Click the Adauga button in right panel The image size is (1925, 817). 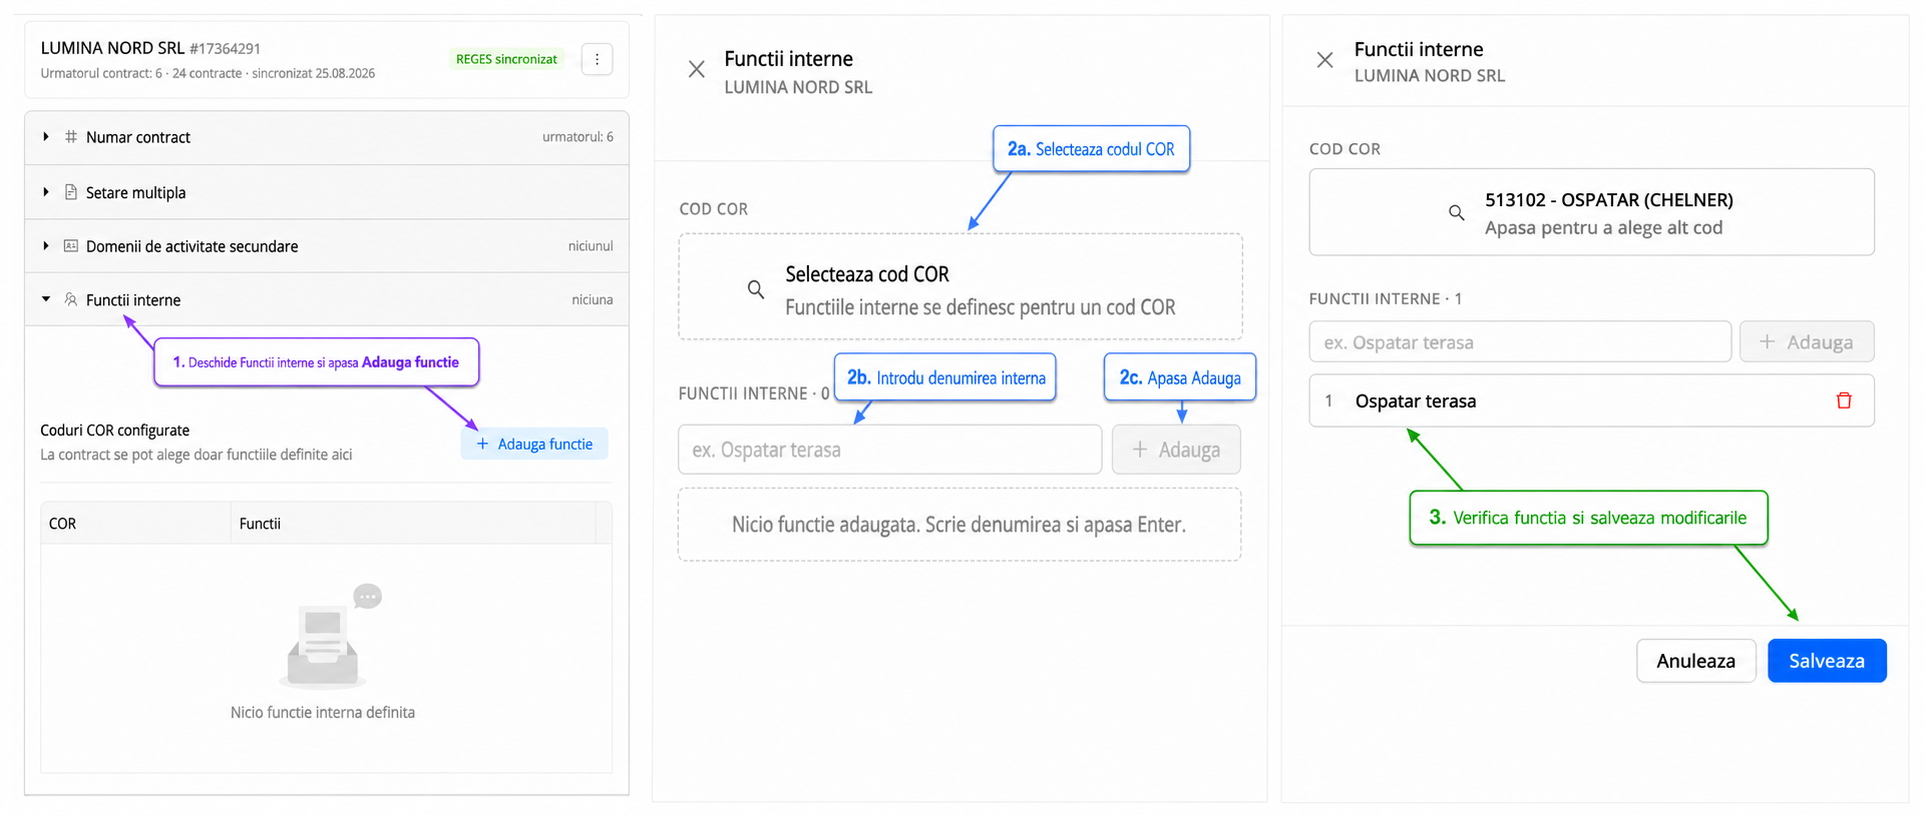pos(1806,341)
